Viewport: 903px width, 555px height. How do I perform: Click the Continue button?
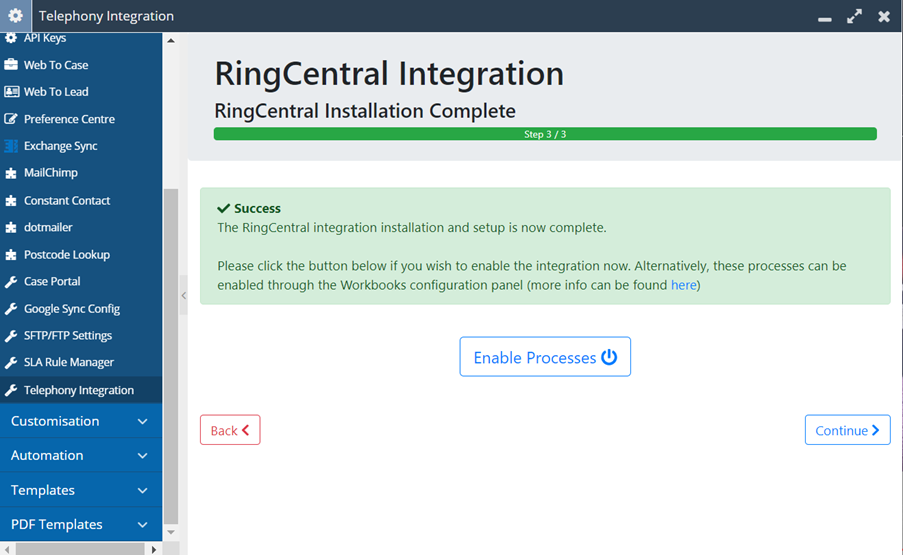point(847,430)
